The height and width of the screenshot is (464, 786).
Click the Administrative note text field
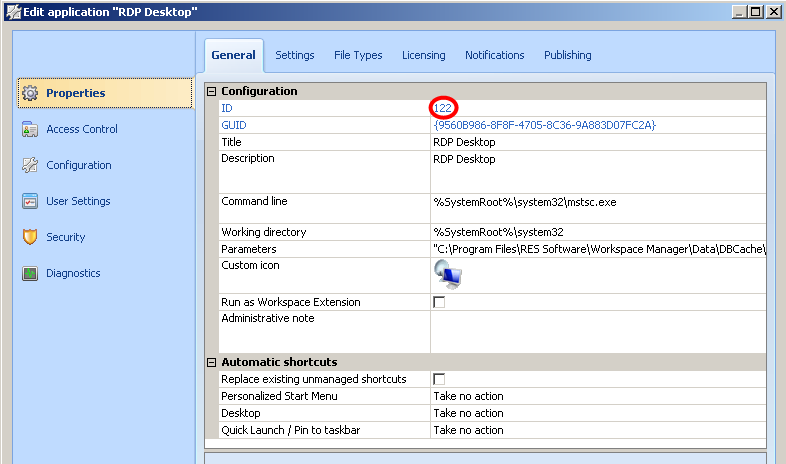(598, 330)
